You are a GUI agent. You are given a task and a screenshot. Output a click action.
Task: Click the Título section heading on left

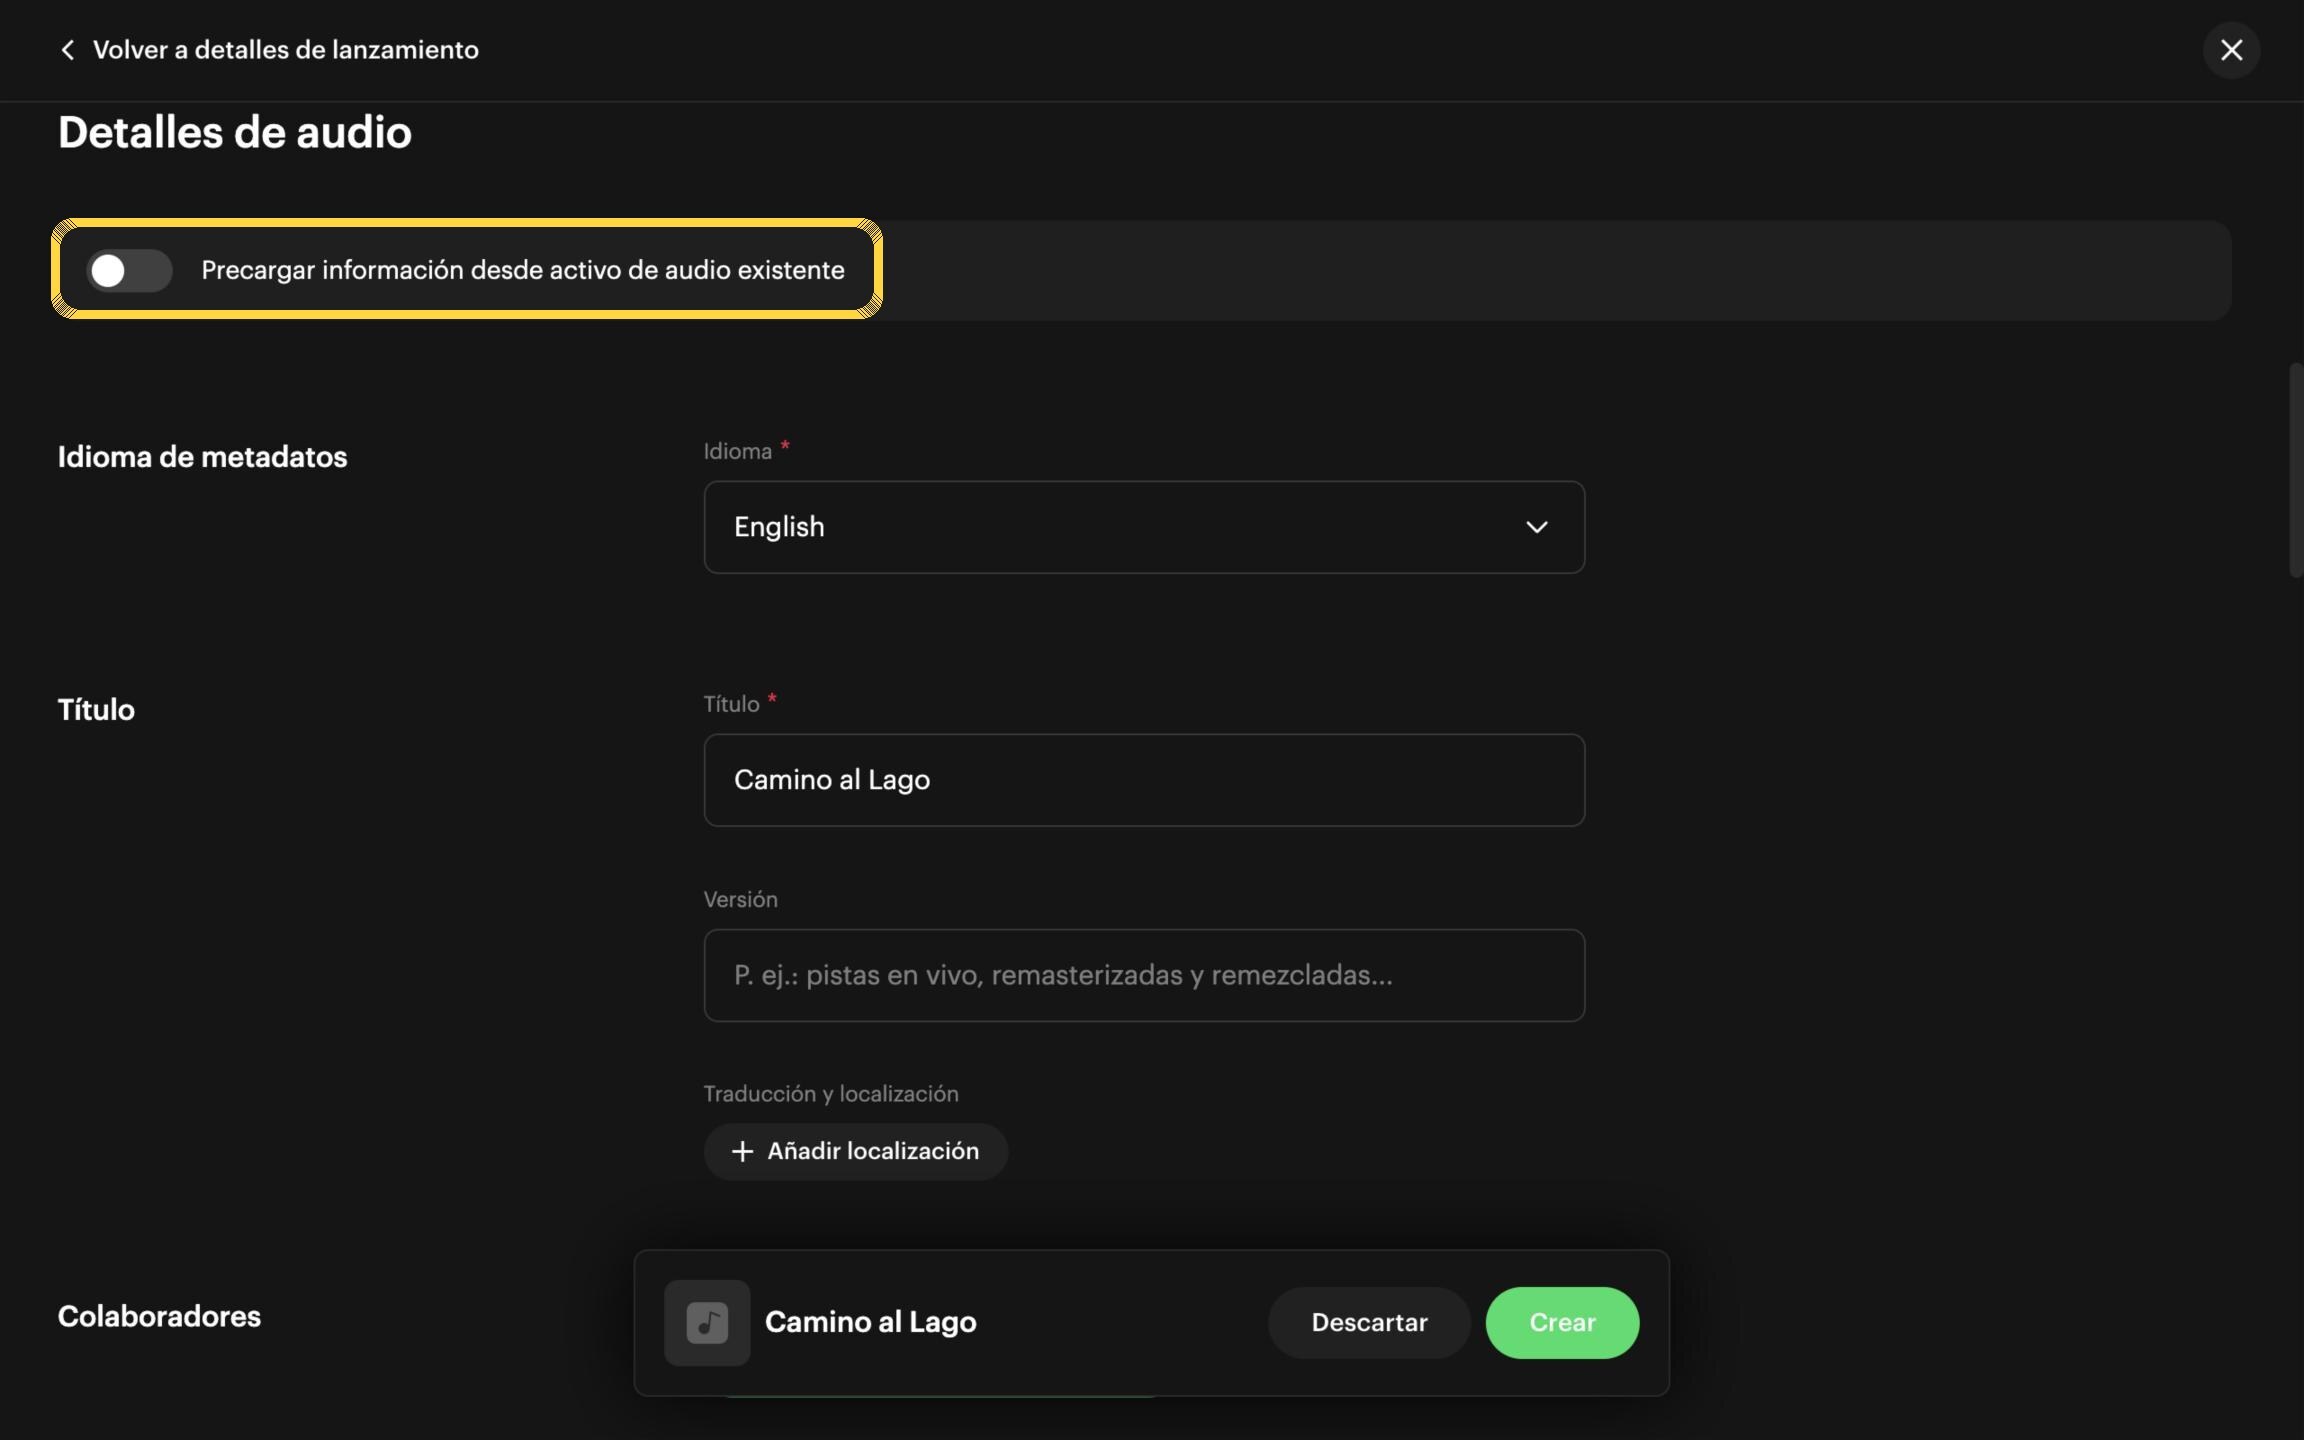tap(96, 710)
